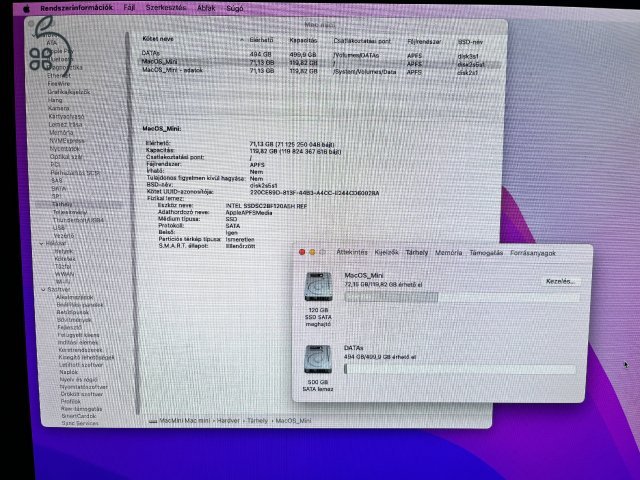
Task: Open the Súgó menu
Action: point(235,8)
